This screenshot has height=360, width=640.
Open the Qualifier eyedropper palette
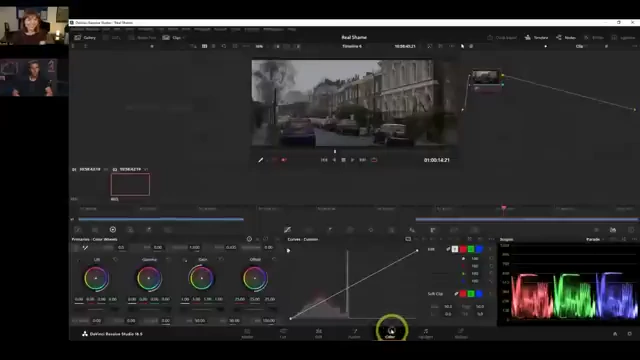(x=329, y=230)
